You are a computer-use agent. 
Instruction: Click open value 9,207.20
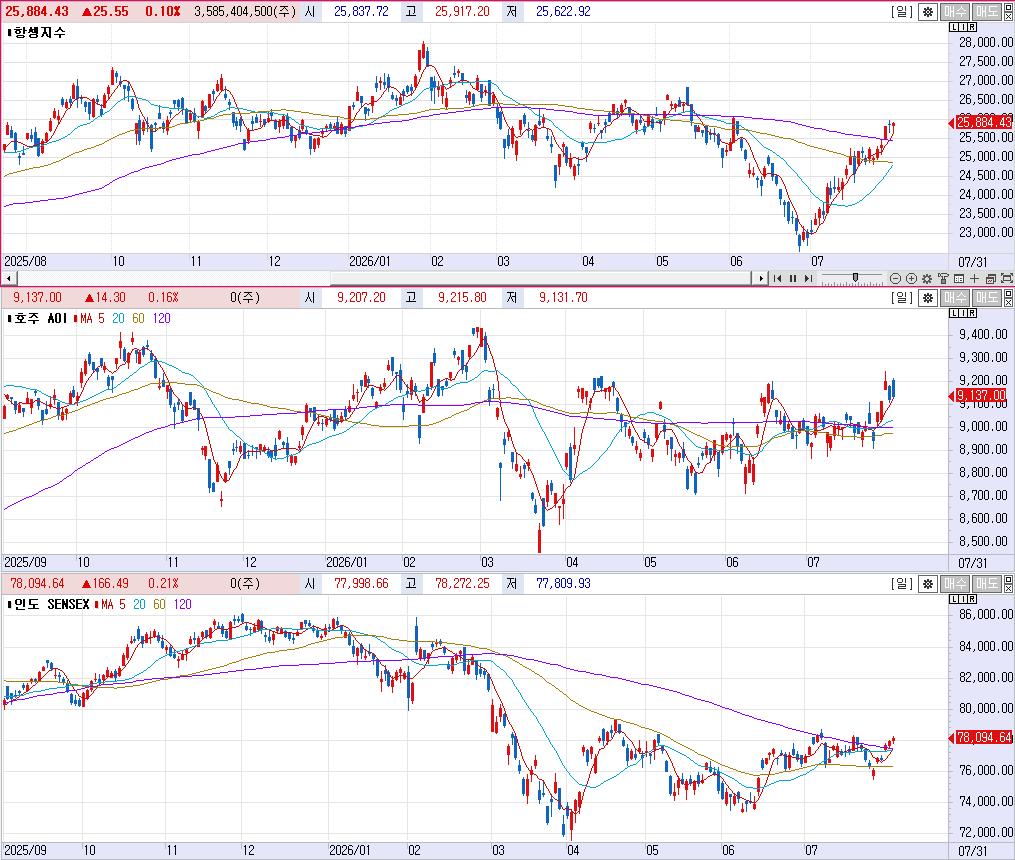pos(361,298)
